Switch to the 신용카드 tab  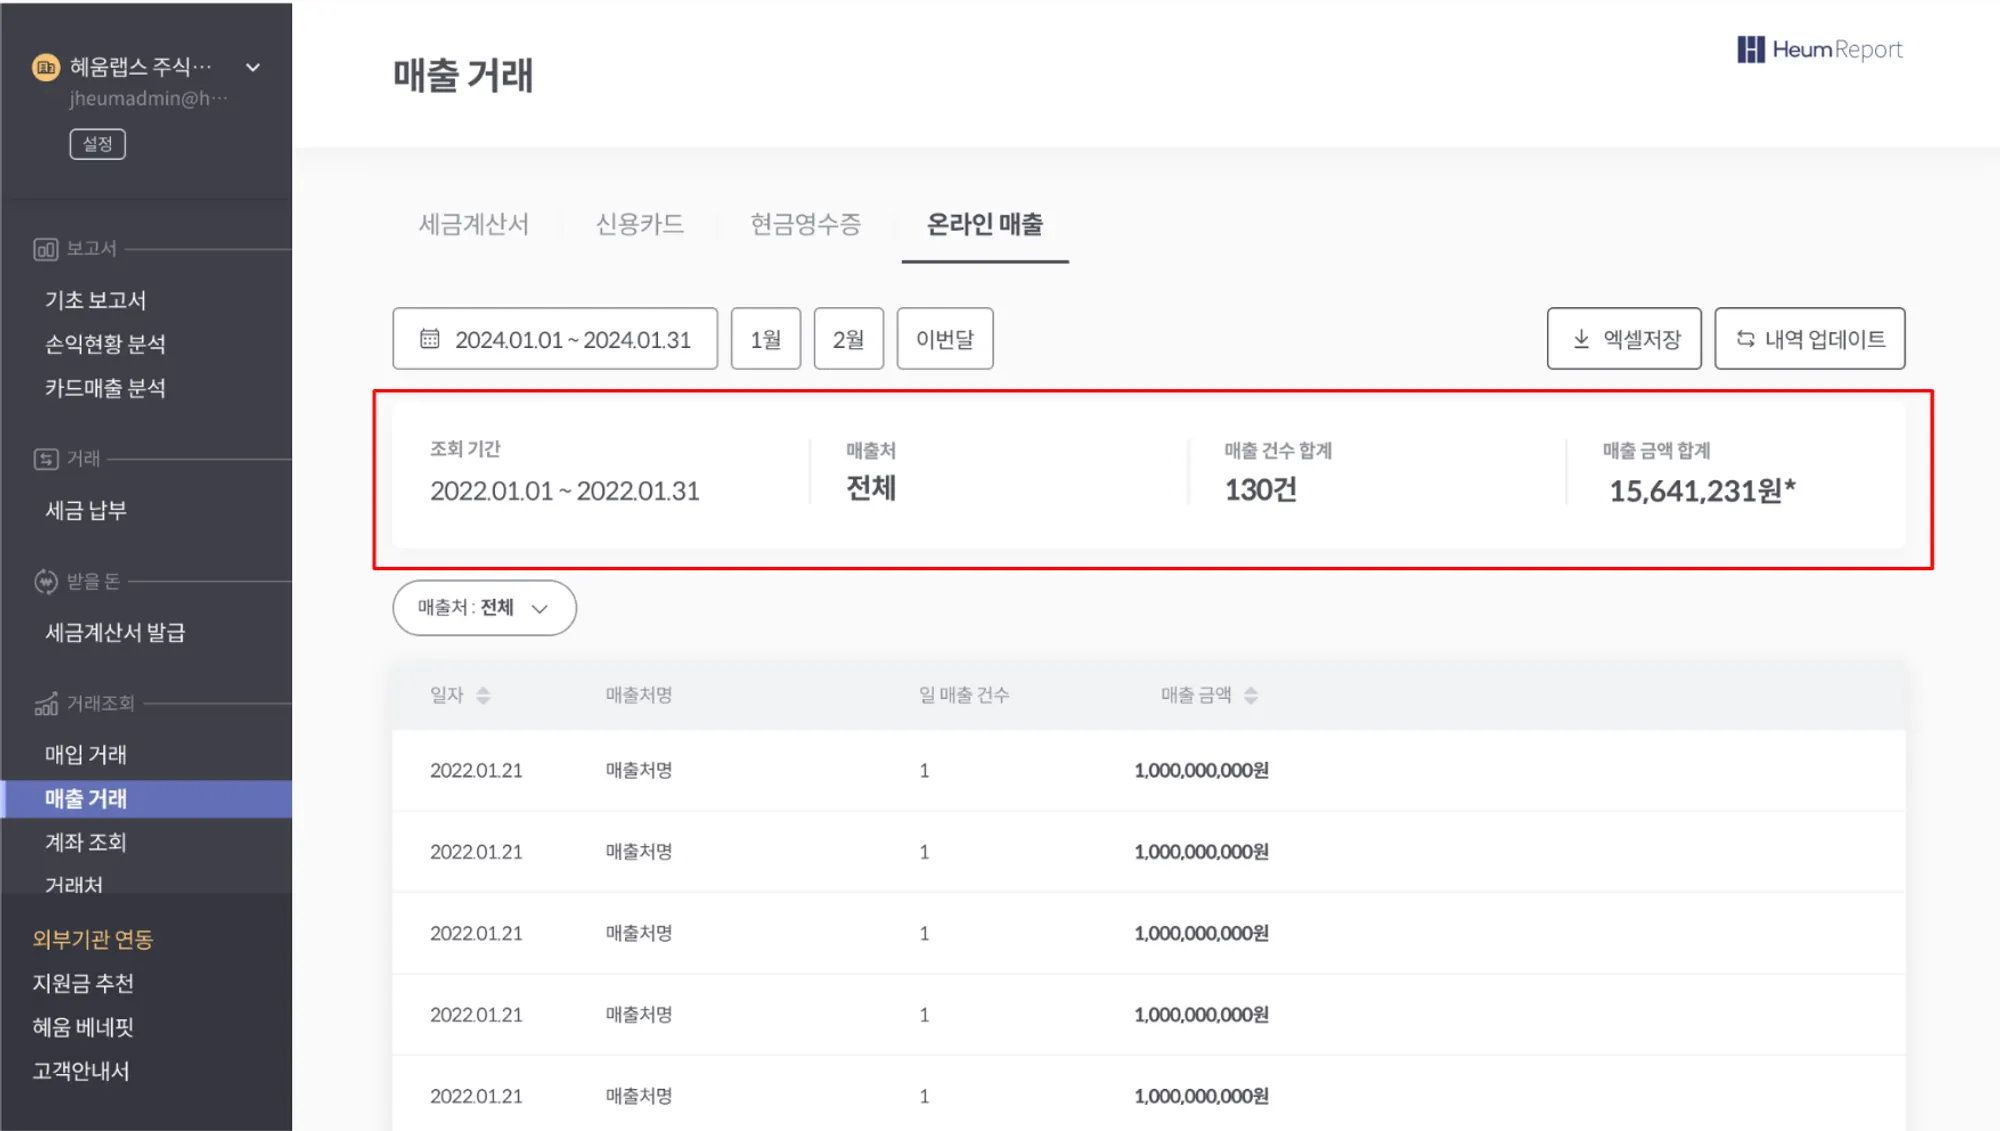[639, 224]
